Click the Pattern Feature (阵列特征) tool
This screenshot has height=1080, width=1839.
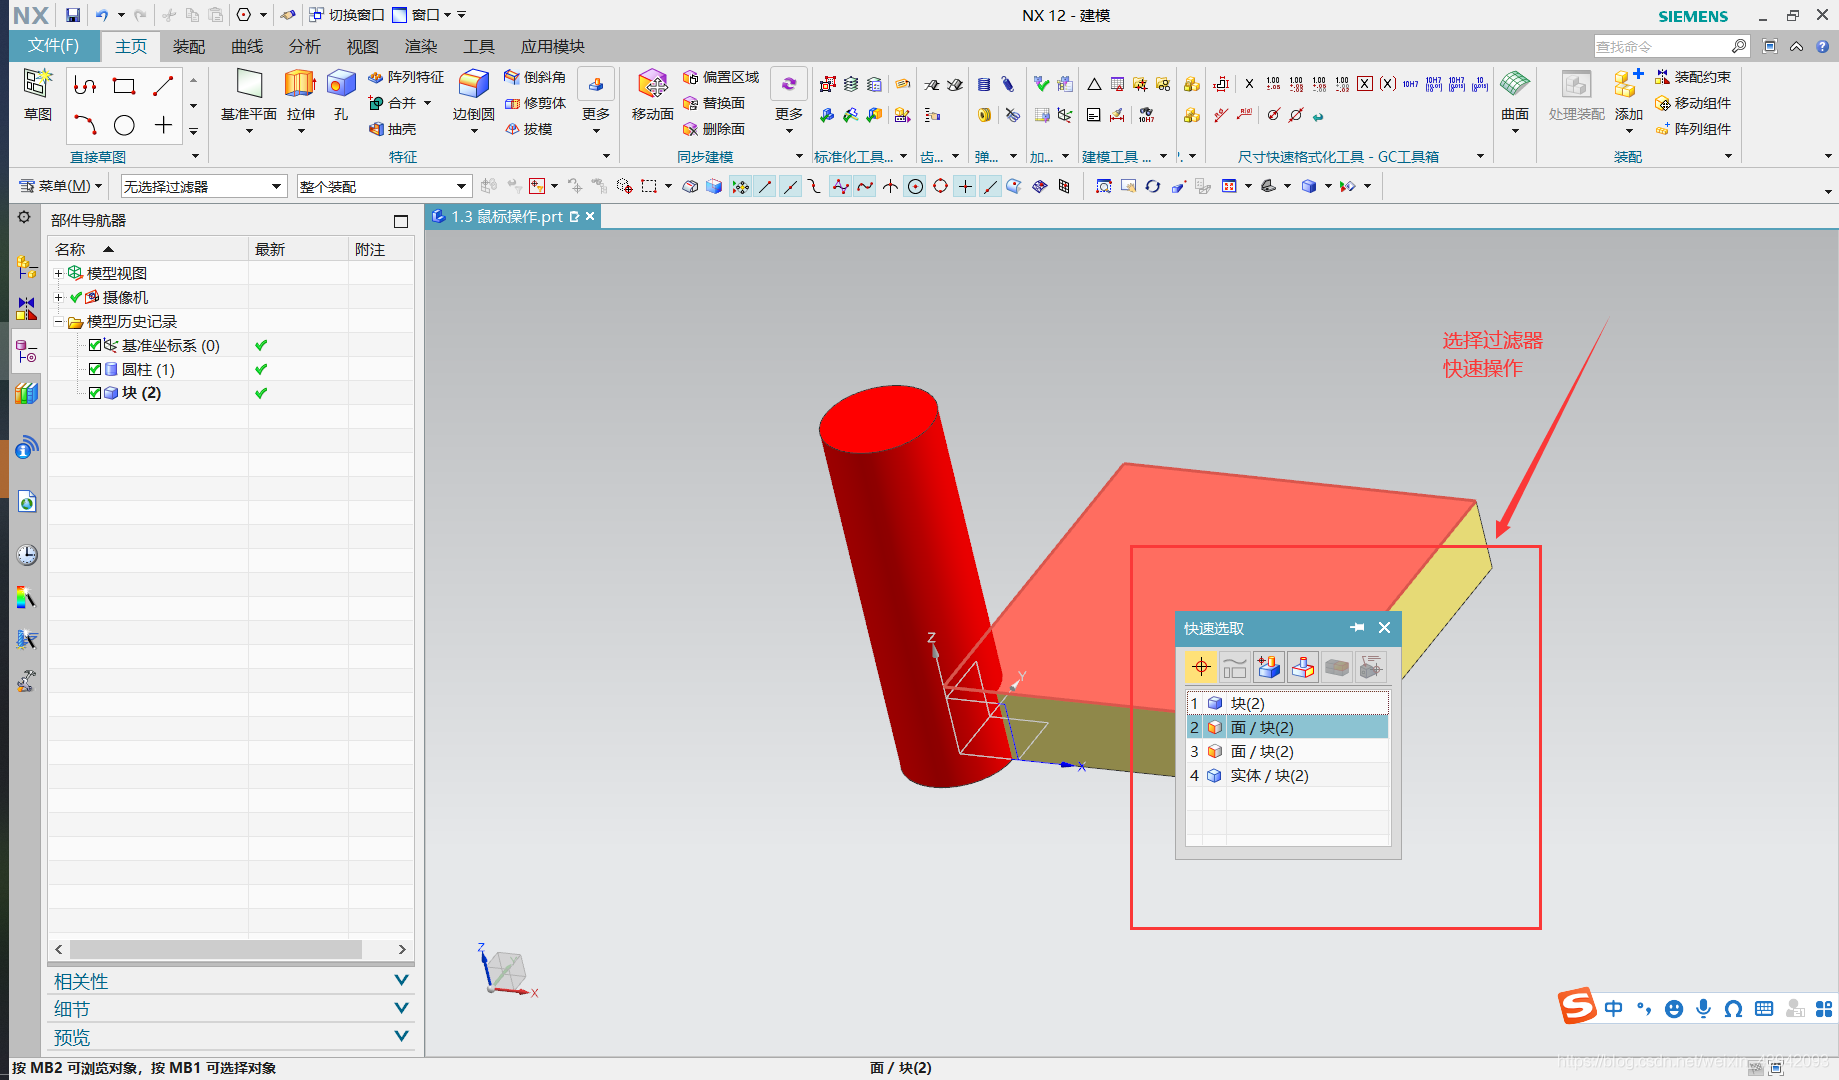[x=406, y=77]
